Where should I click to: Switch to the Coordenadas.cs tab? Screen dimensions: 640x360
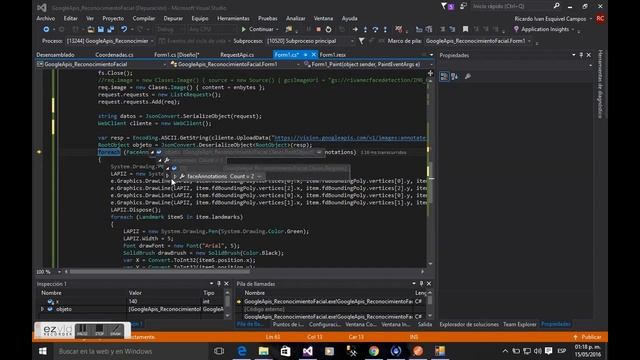(114, 55)
